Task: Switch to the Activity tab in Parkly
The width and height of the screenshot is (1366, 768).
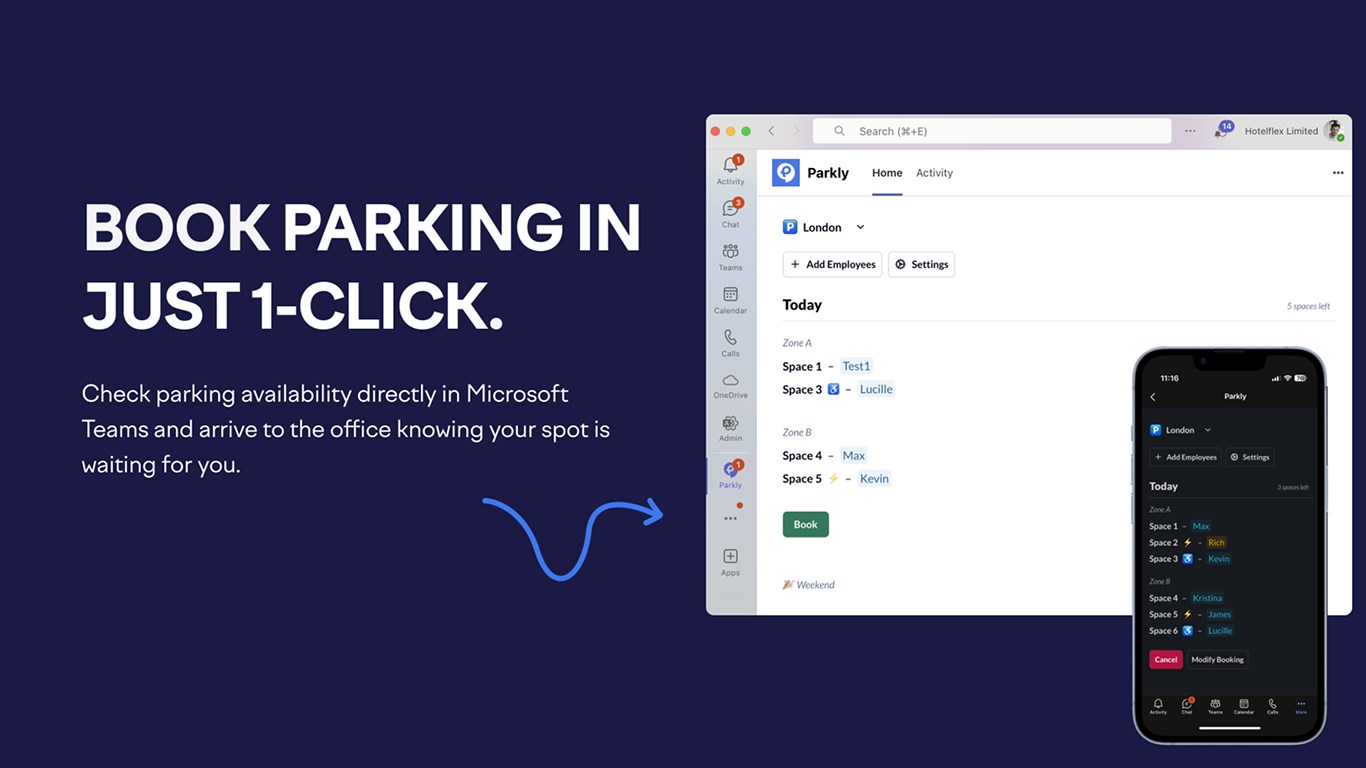Action: (x=934, y=173)
